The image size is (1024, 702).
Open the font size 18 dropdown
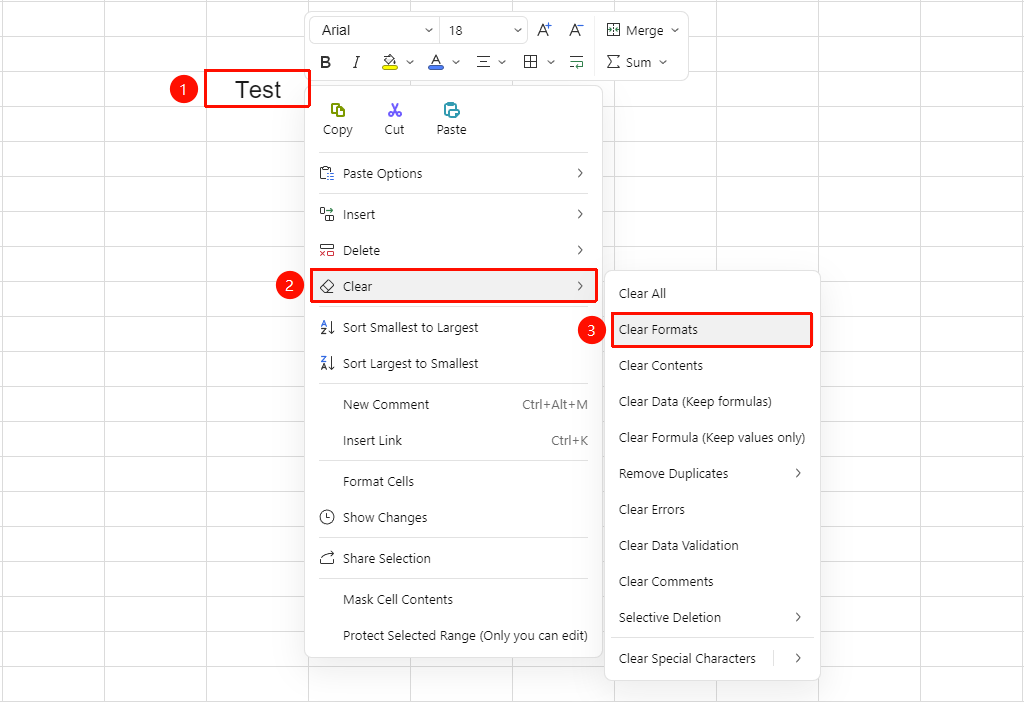click(x=483, y=30)
